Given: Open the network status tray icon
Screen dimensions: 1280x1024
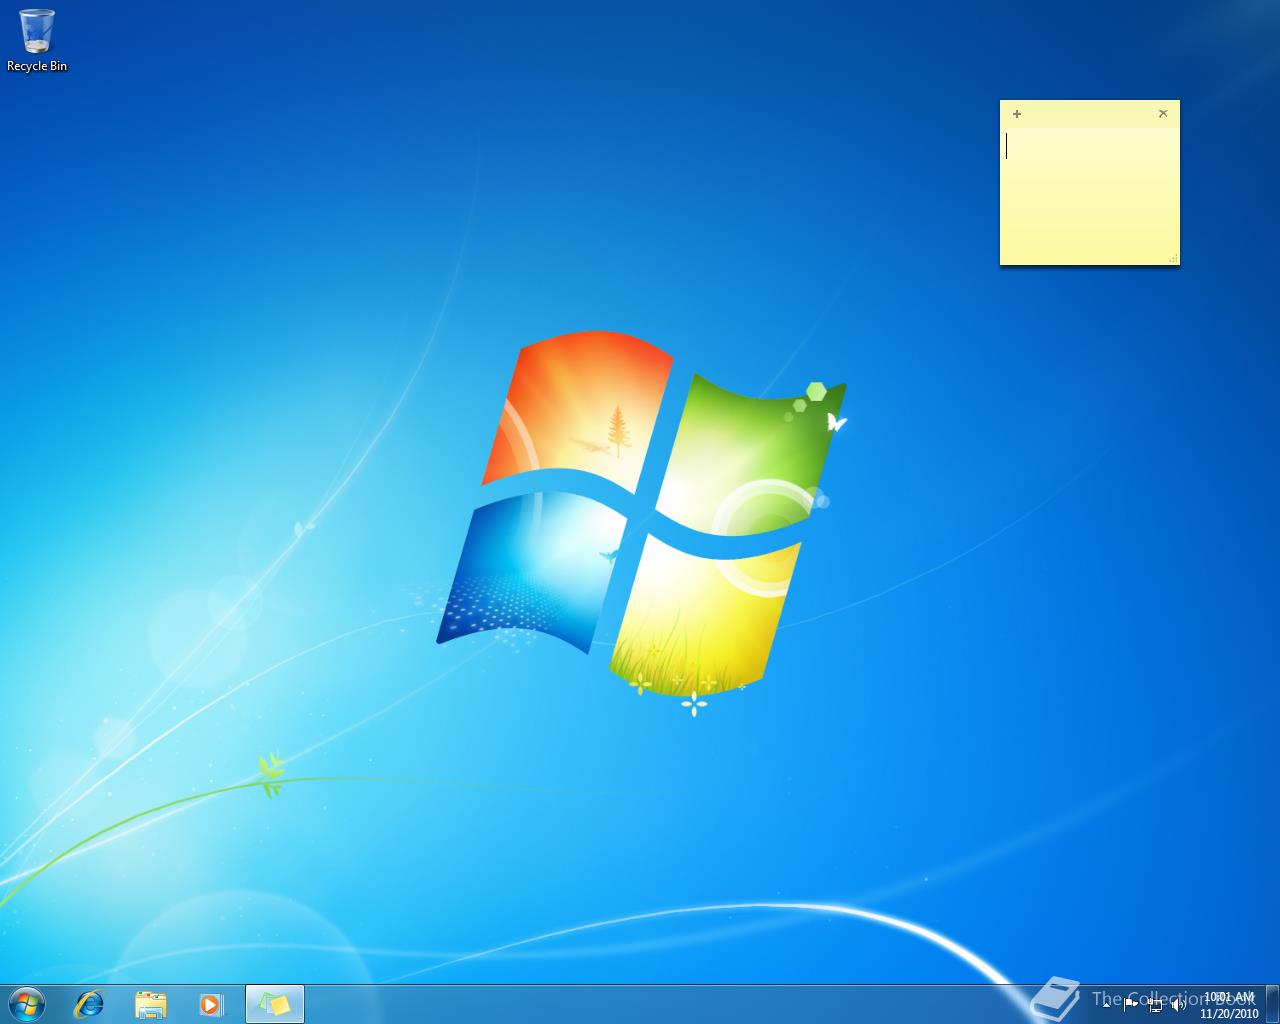Looking at the screenshot, I should coord(1155,1005).
